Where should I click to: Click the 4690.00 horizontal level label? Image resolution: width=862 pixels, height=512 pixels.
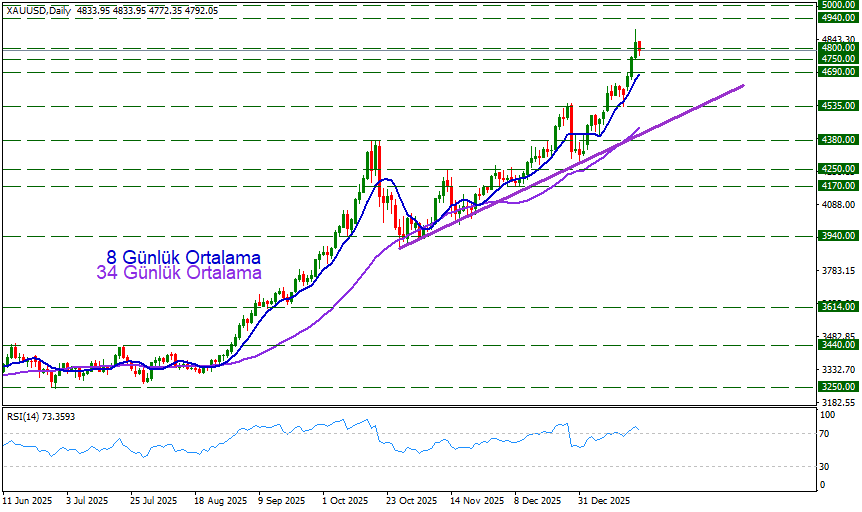pyautogui.click(x=836, y=72)
